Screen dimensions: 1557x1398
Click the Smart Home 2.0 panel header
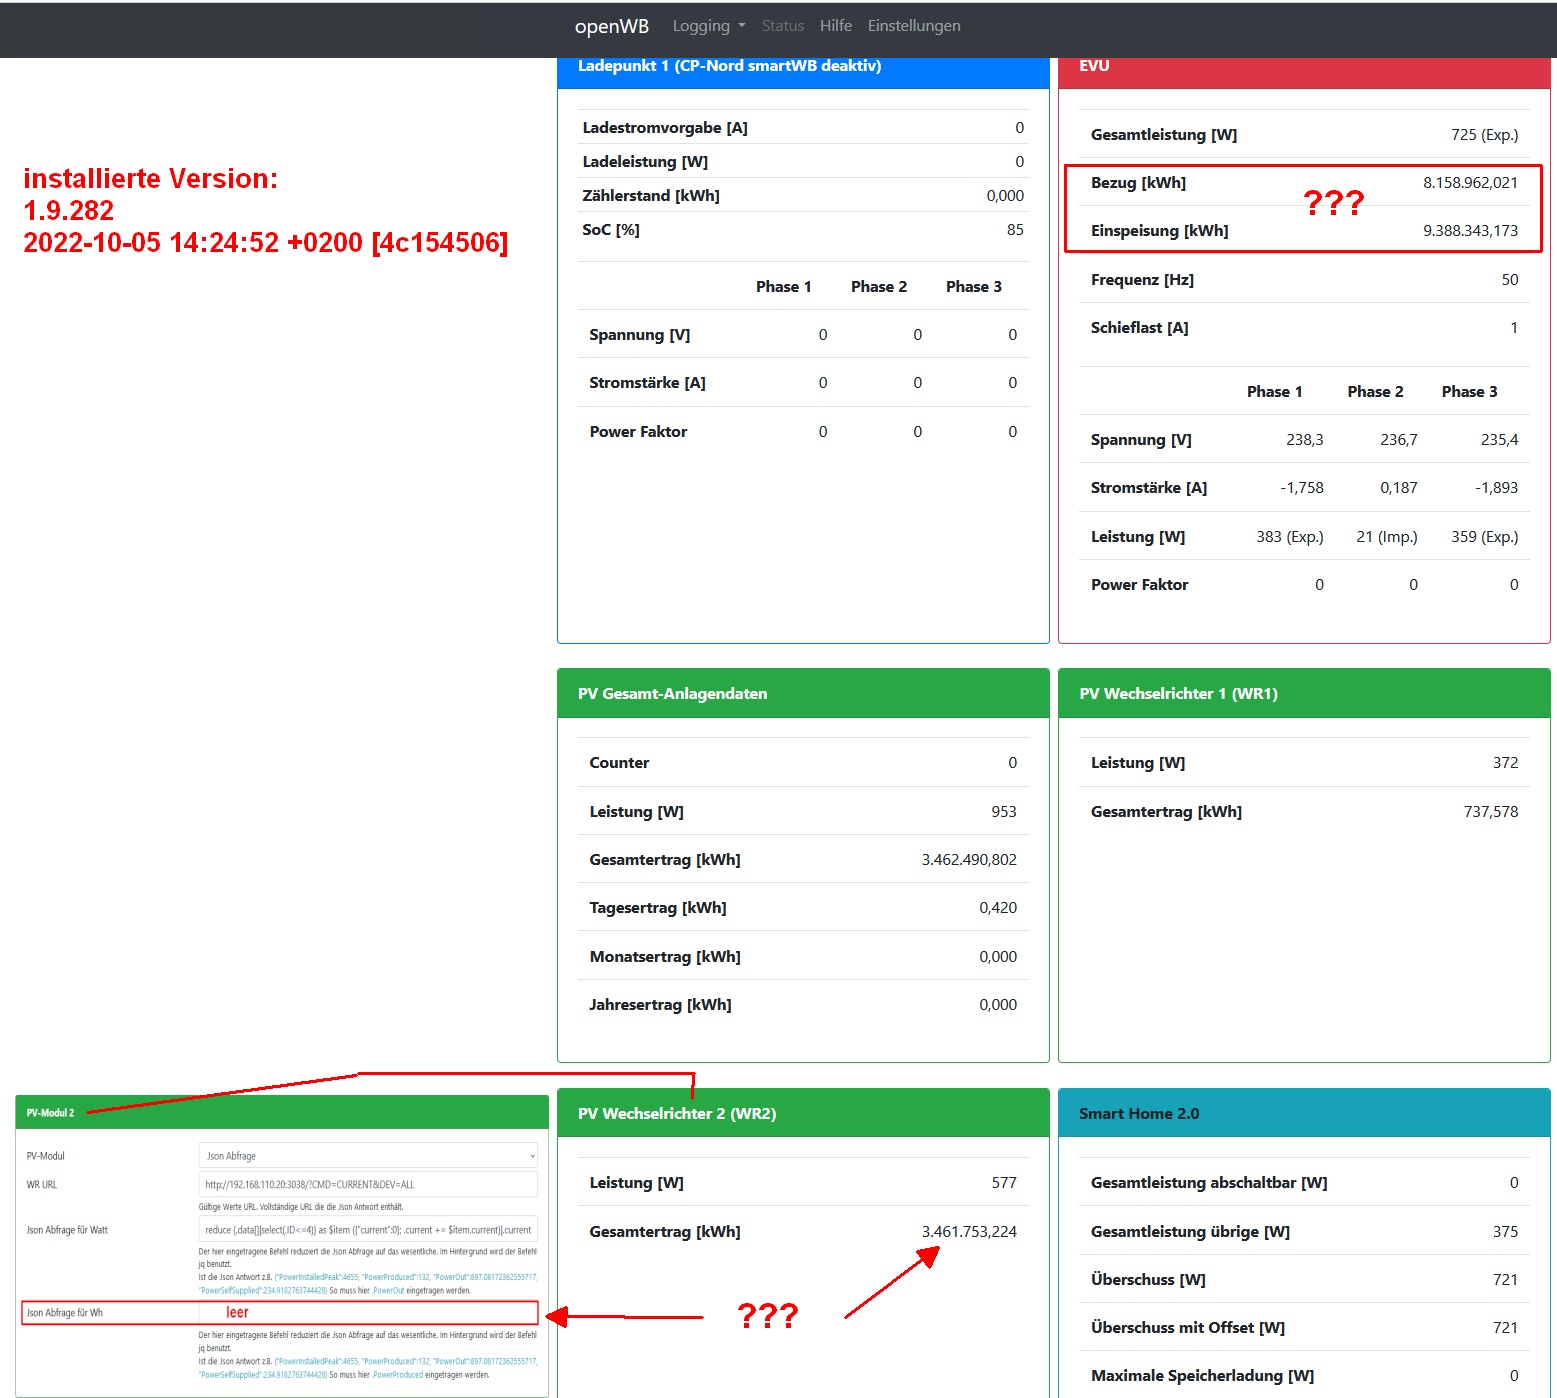point(1303,1114)
